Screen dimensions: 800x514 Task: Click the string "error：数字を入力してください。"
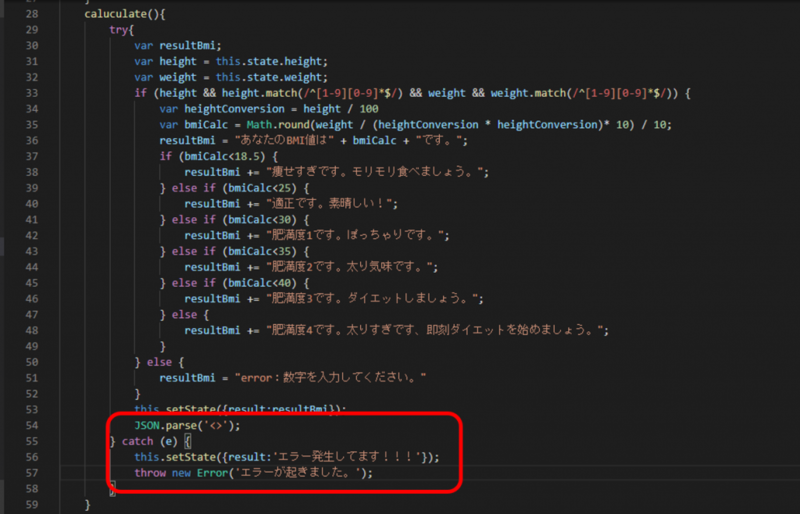pyautogui.click(x=330, y=378)
